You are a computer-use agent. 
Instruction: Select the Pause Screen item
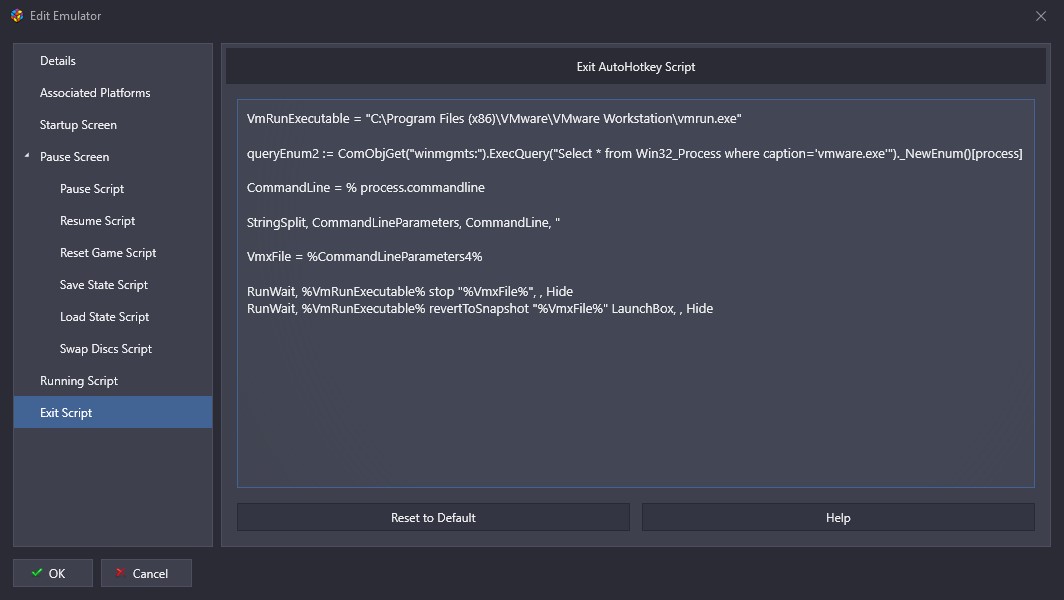[75, 157]
